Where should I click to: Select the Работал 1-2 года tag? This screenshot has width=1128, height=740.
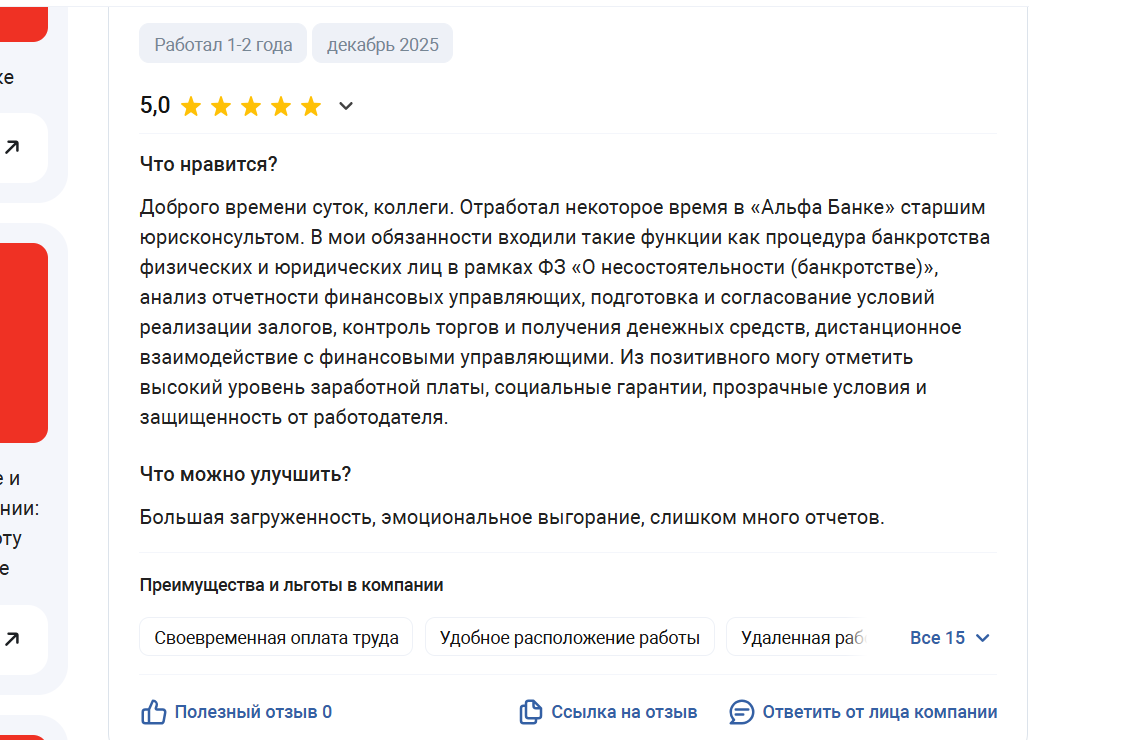[x=223, y=44]
